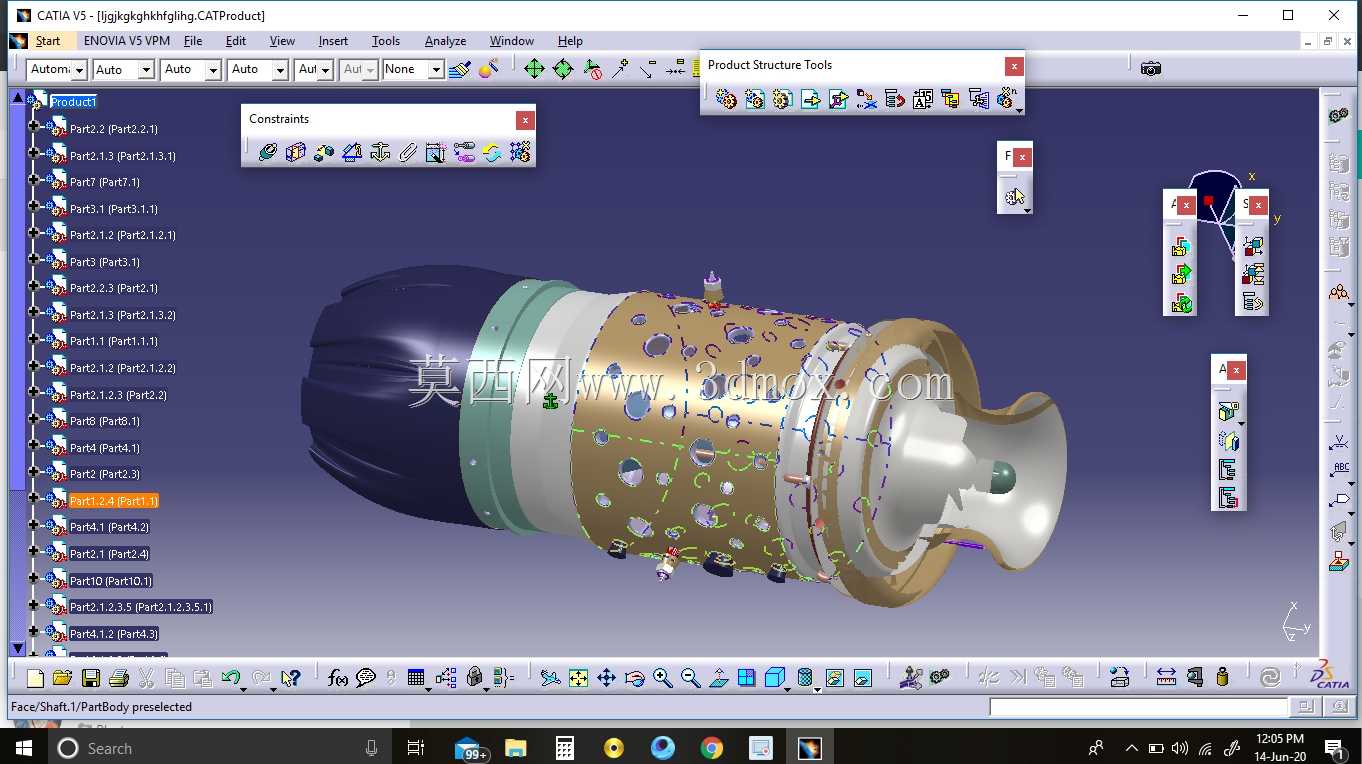Image resolution: width=1362 pixels, height=764 pixels.
Task: Click the Zoom Out magnifier
Action: [x=690, y=678]
